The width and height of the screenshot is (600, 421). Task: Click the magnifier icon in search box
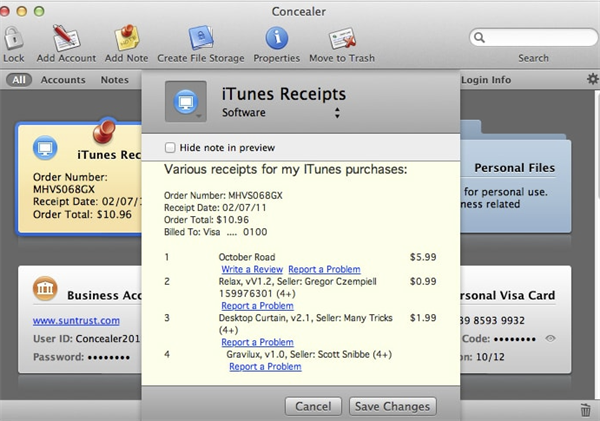pyautogui.click(x=479, y=38)
